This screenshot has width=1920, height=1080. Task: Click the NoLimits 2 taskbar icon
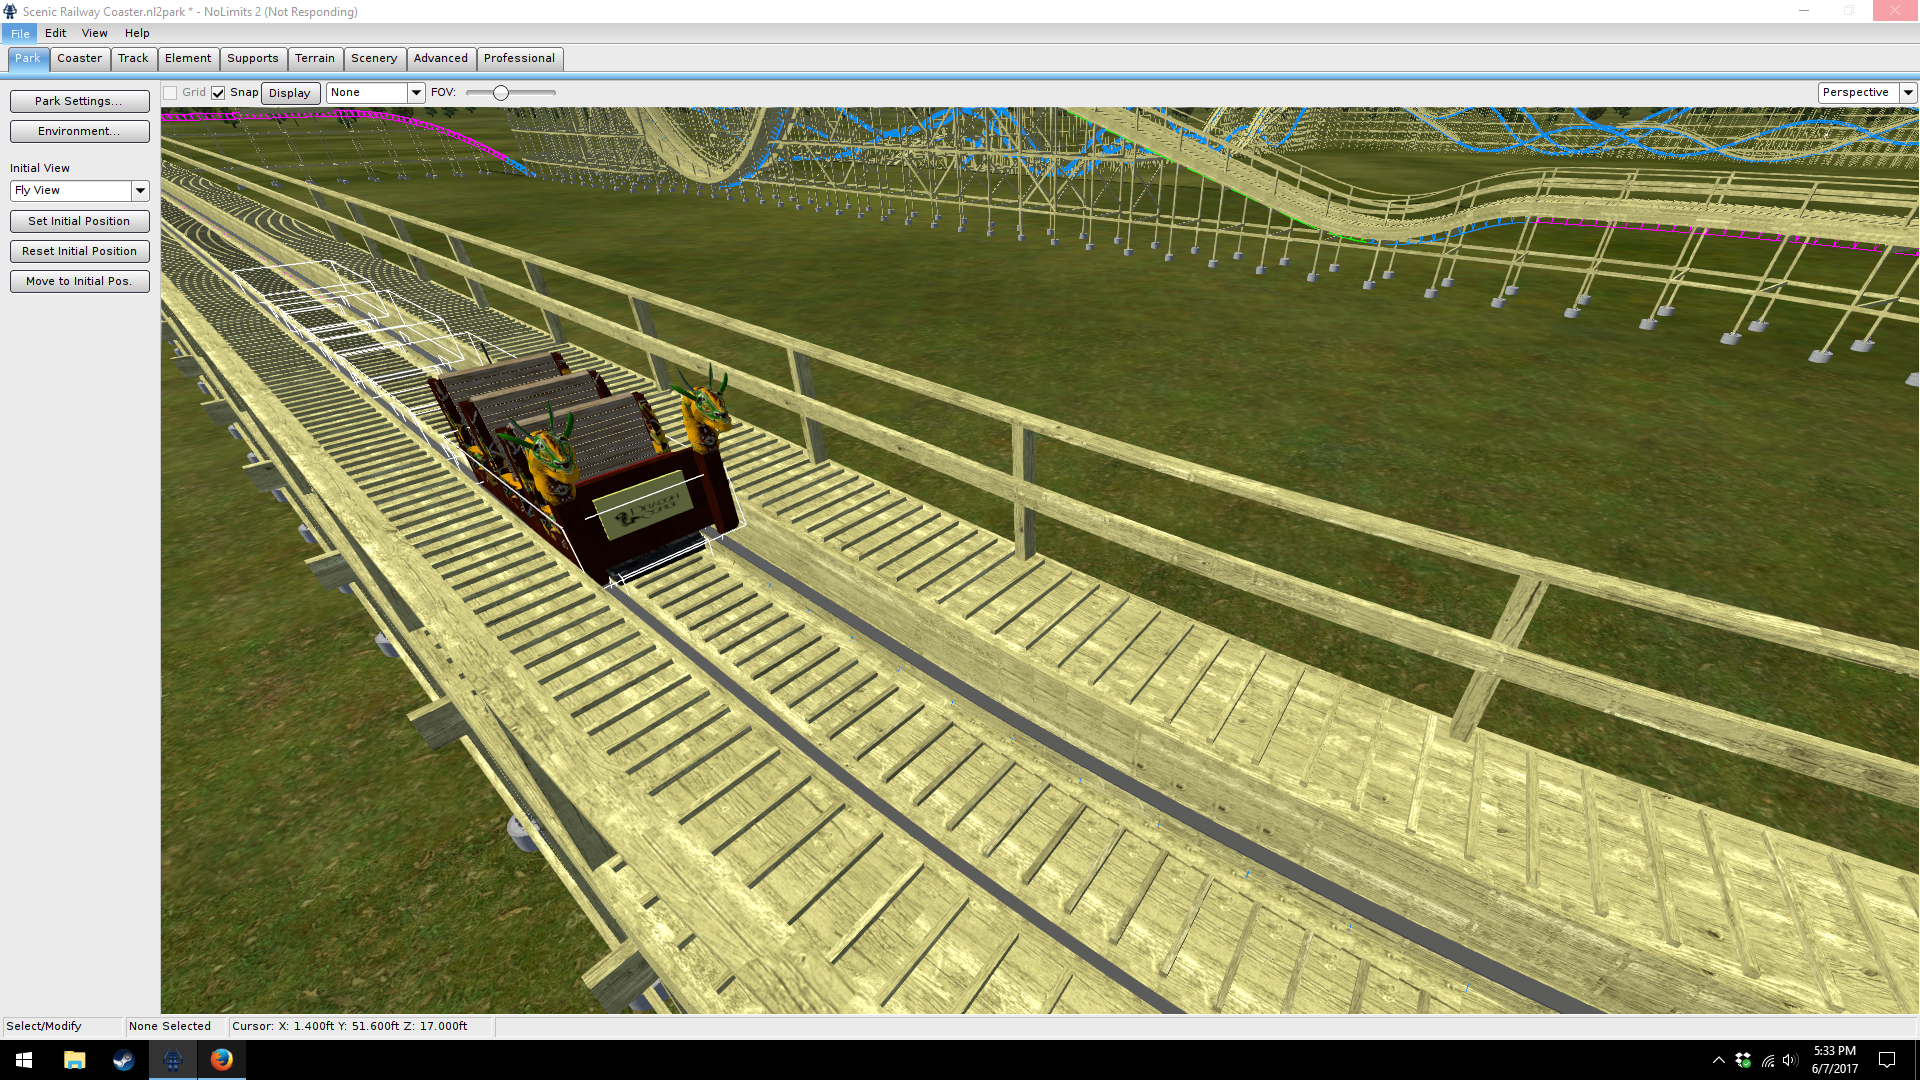[x=172, y=1060]
